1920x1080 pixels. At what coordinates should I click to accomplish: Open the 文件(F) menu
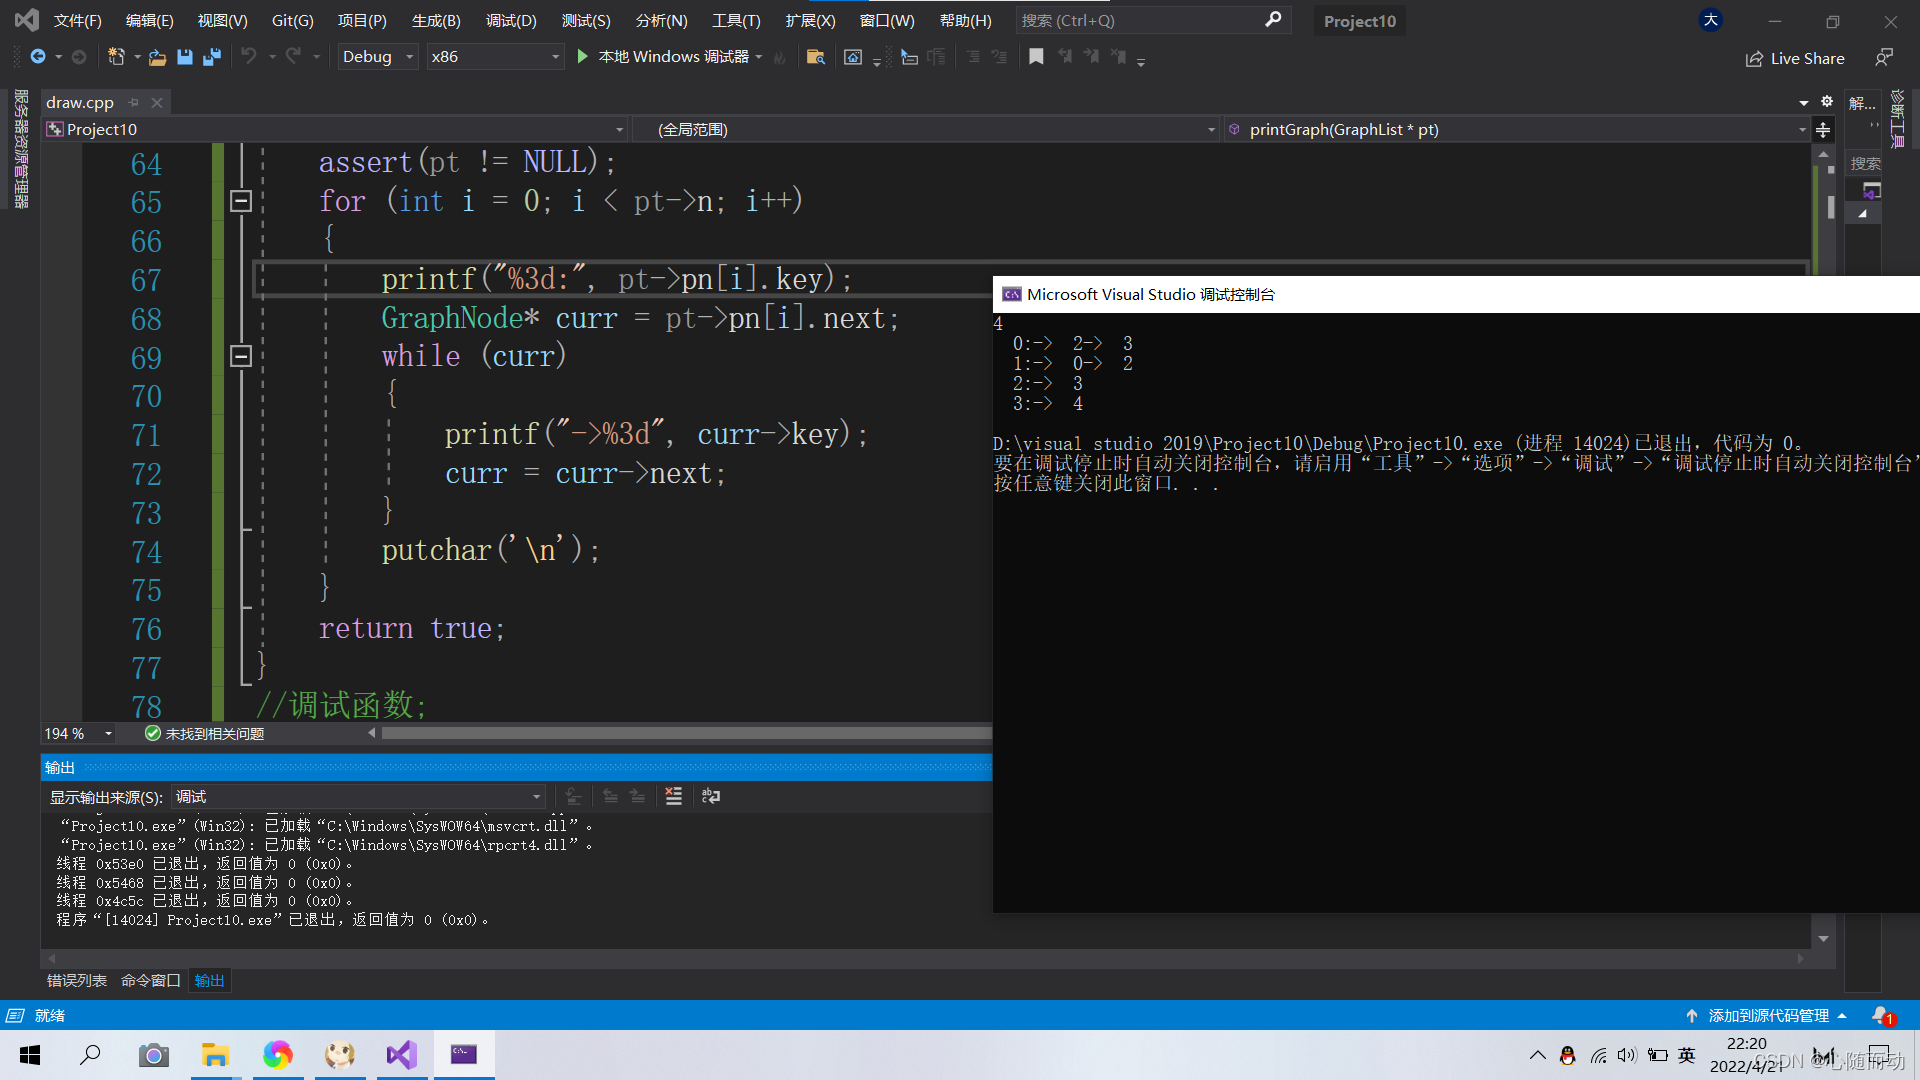pyautogui.click(x=77, y=20)
